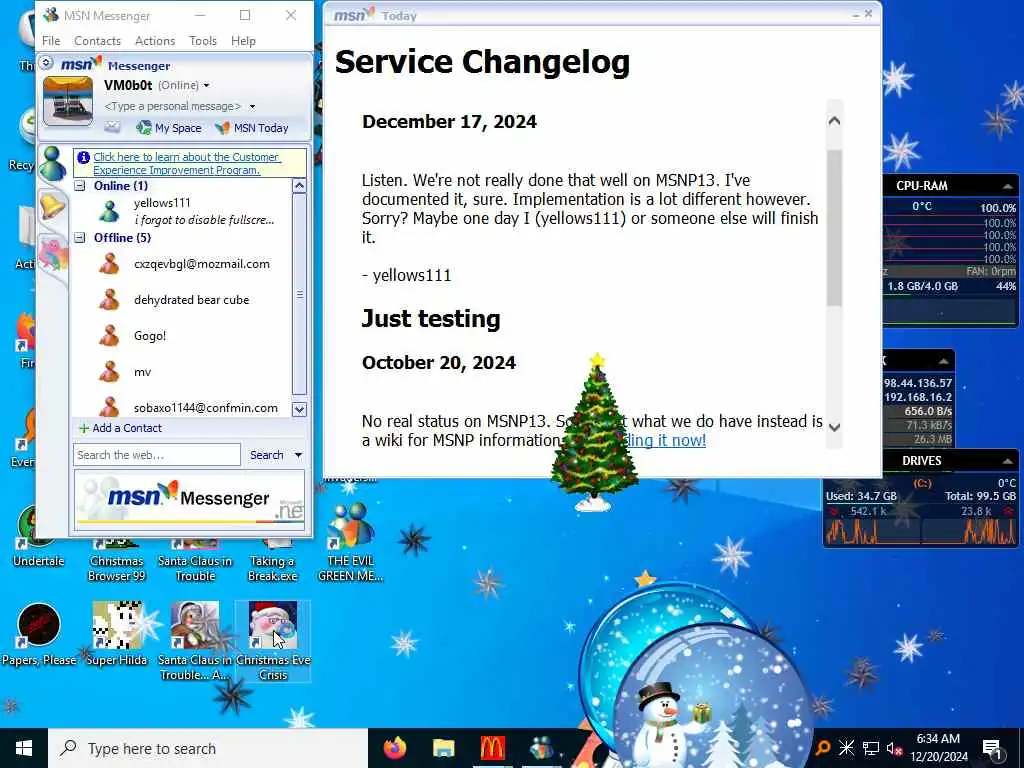Open the Papers, Please shortcut
The image size is (1024, 768).
click(39, 635)
